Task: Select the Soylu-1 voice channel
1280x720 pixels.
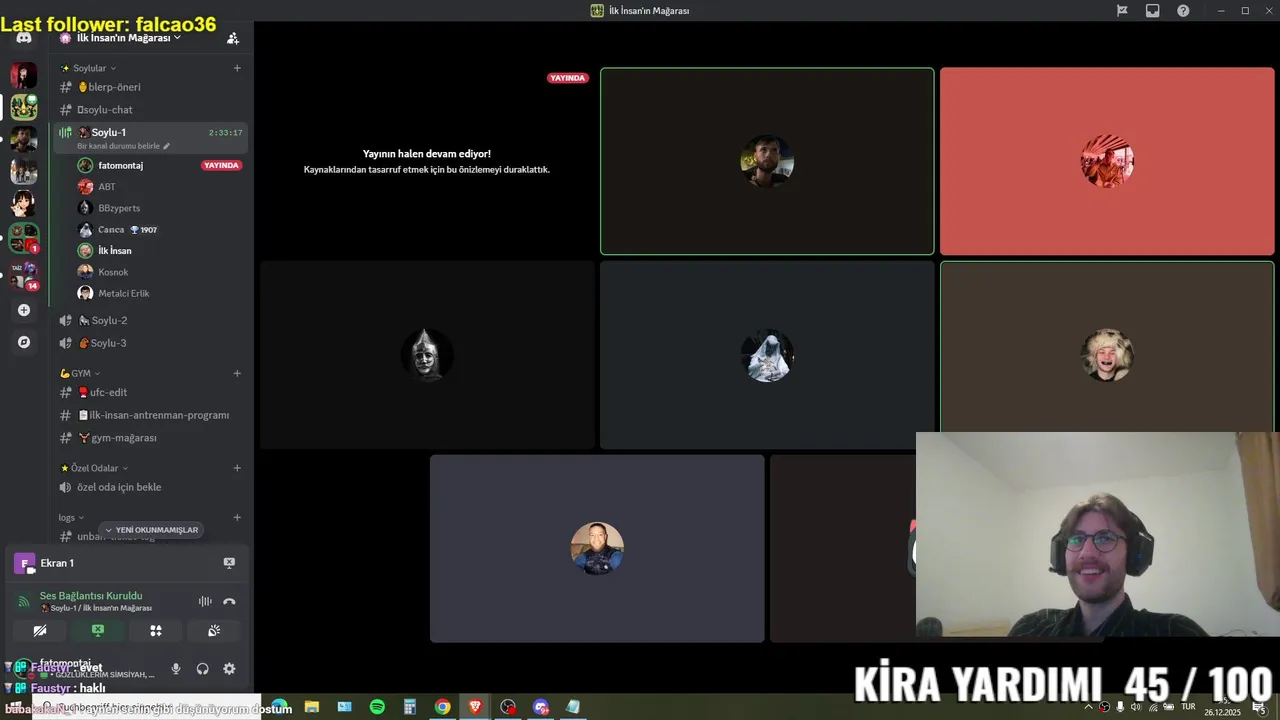Action: (x=150, y=138)
